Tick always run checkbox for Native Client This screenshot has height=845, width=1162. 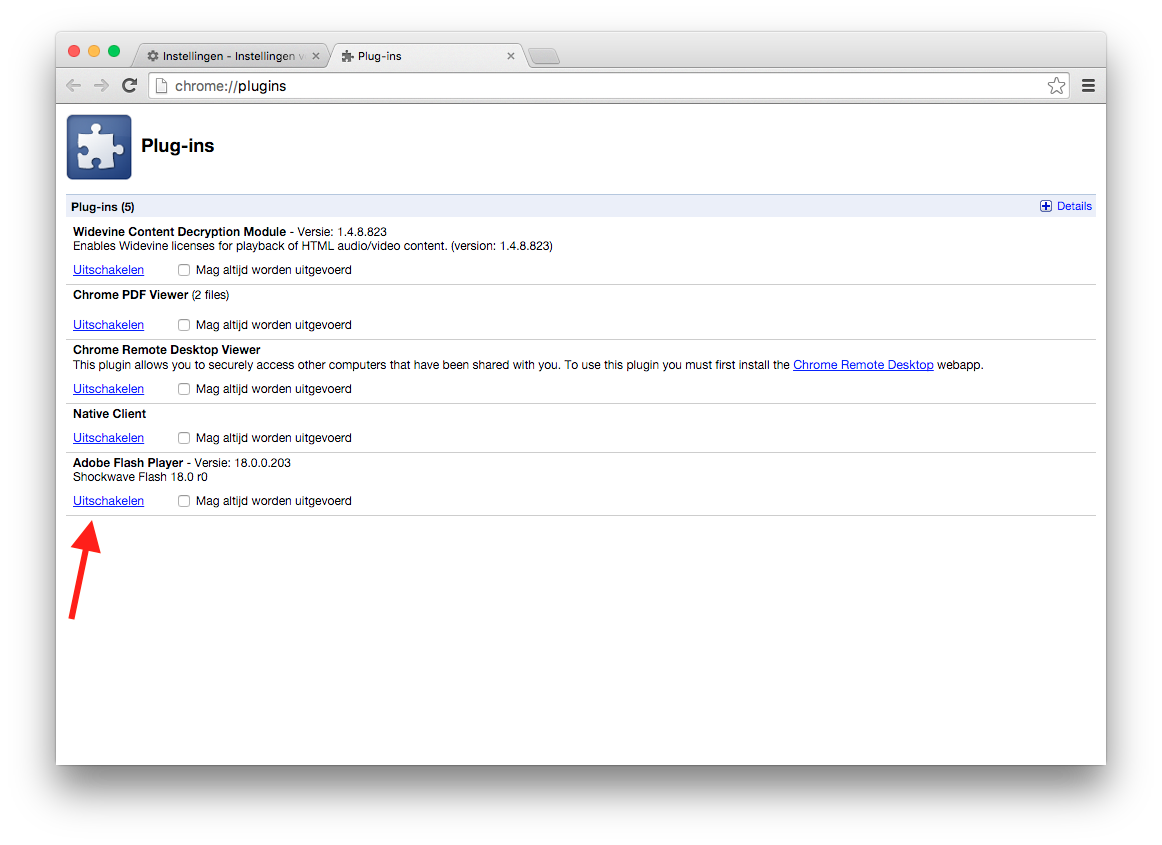pyautogui.click(x=184, y=438)
